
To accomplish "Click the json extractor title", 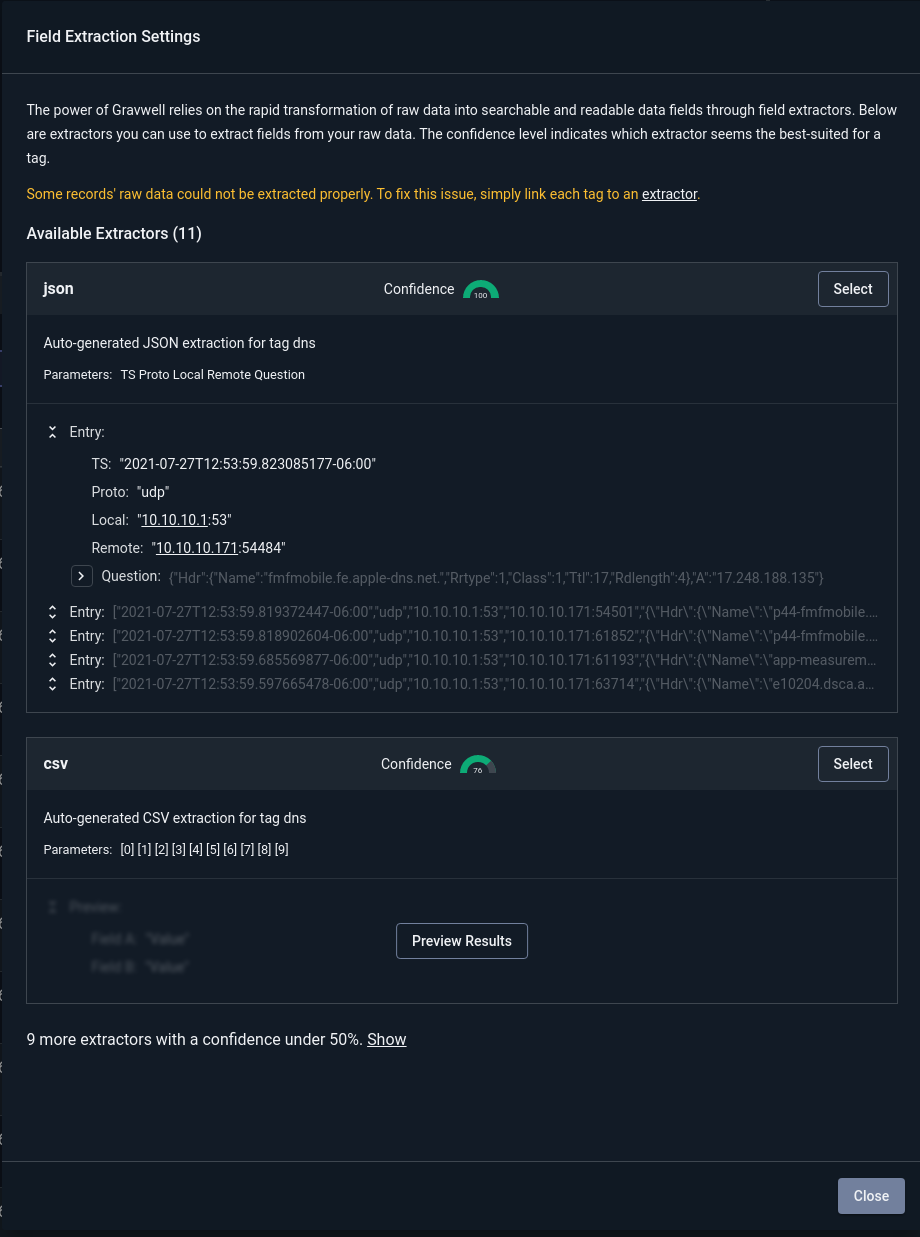I will pos(58,289).
